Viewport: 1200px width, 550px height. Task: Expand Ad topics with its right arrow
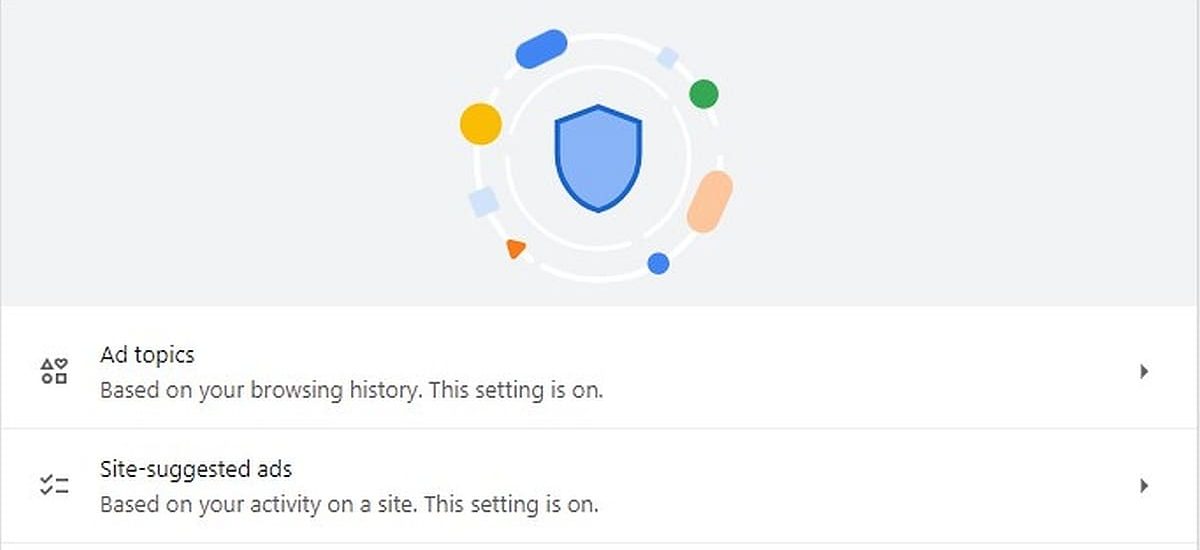tap(1144, 372)
